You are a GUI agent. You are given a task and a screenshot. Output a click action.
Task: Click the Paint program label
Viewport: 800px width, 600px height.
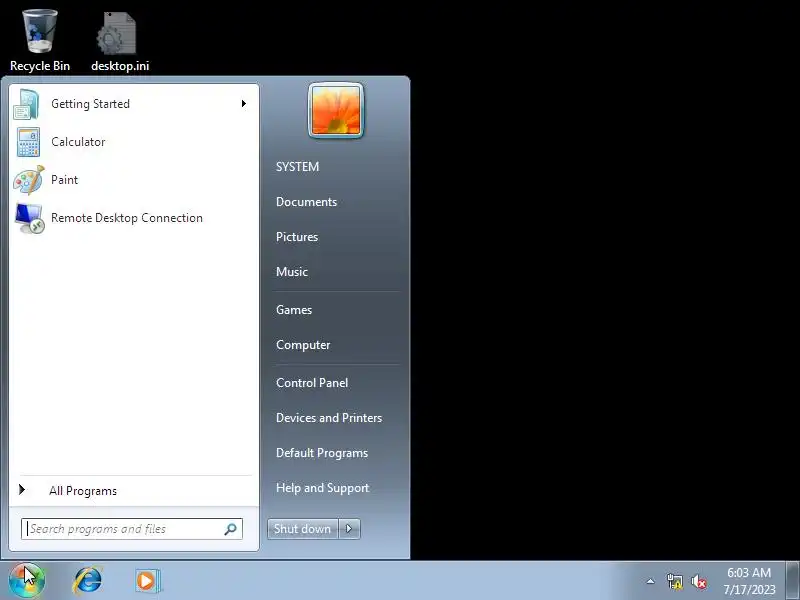pos(64,180)
